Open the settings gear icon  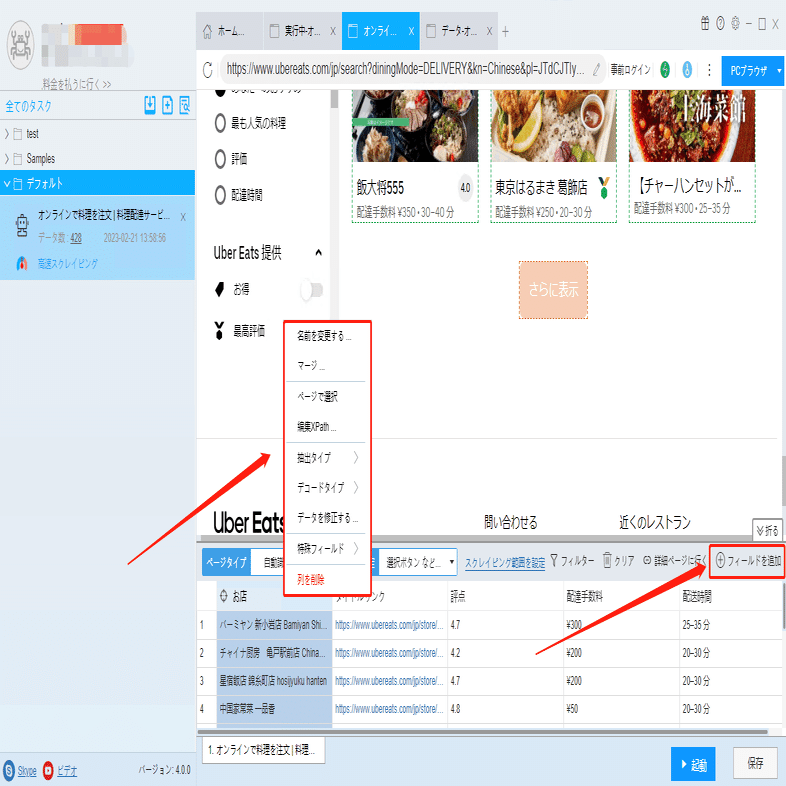[735, 23]
